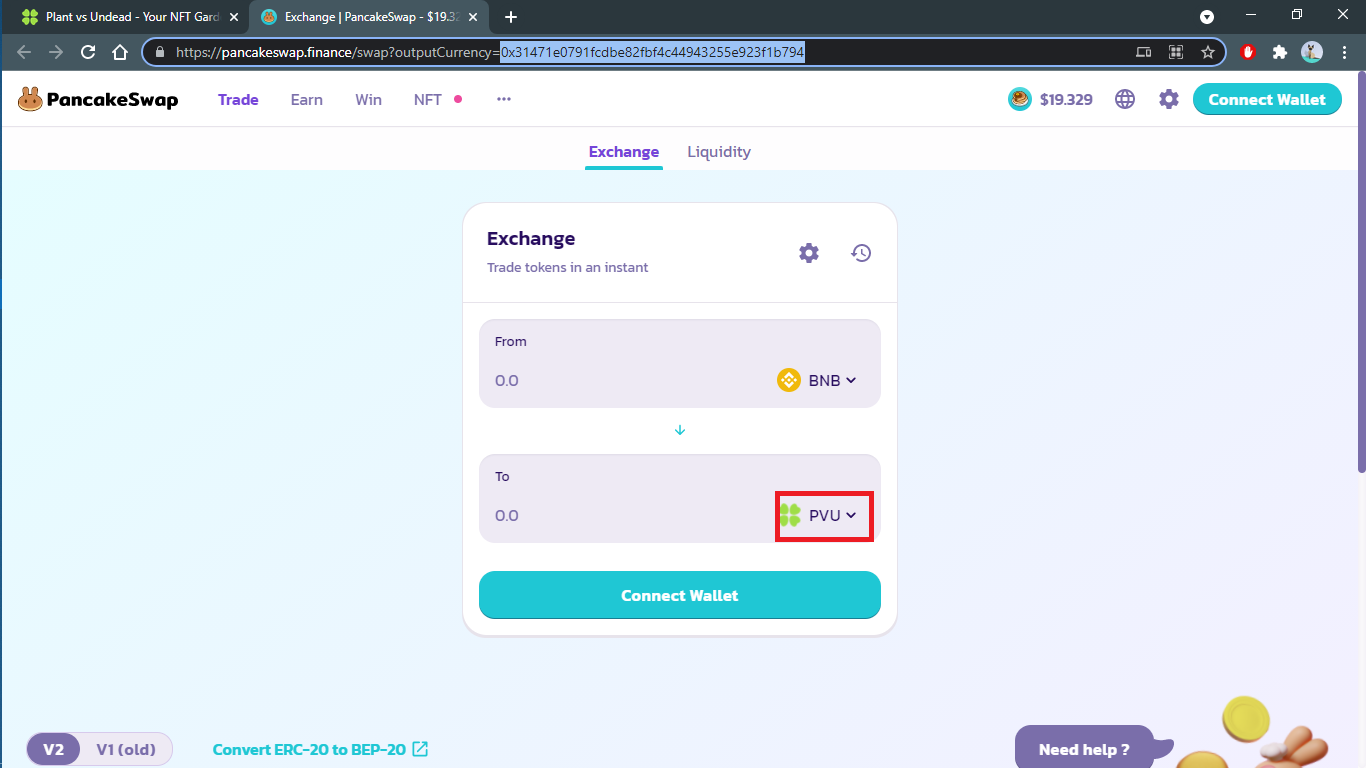Viewport: 1366px width, 768px height.
Task: Send this page to your devices
Action: (x=1144, y=52)
